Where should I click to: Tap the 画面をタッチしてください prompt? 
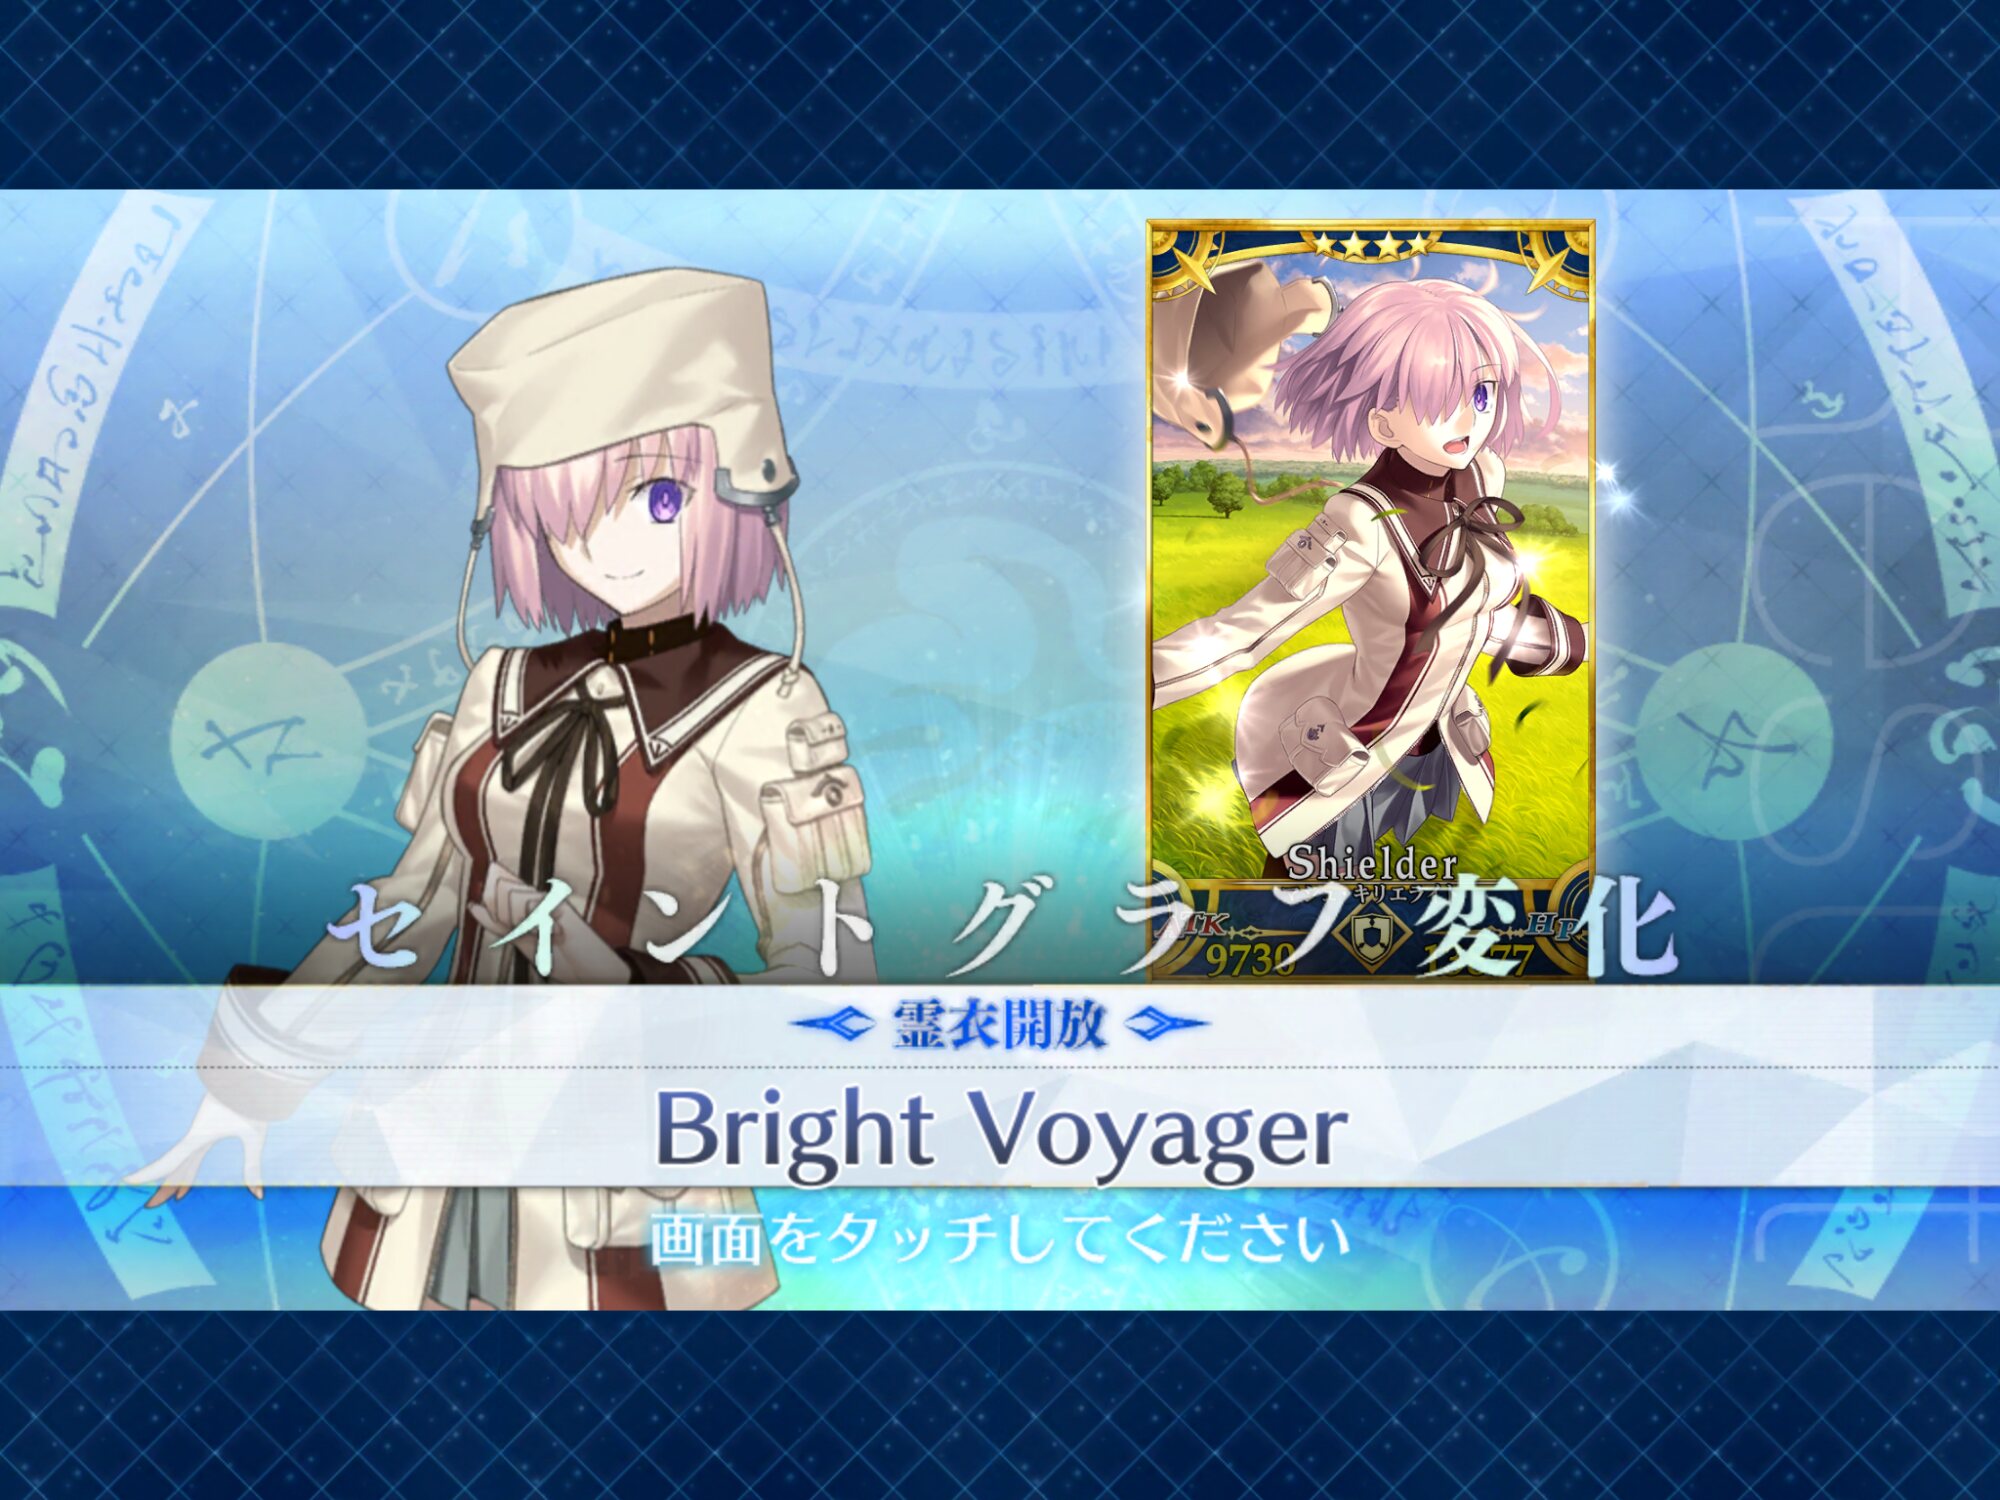click(1000, 1240)
